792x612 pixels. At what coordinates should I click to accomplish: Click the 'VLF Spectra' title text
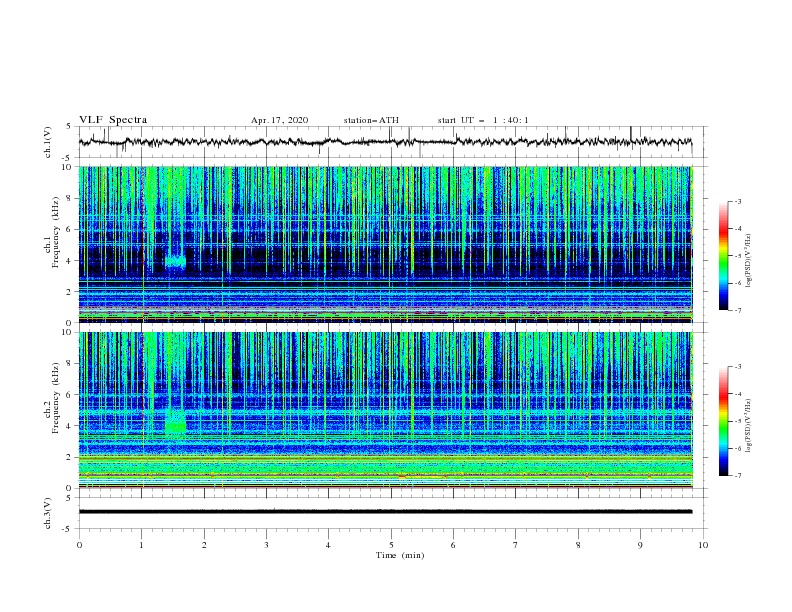point(113,120)
